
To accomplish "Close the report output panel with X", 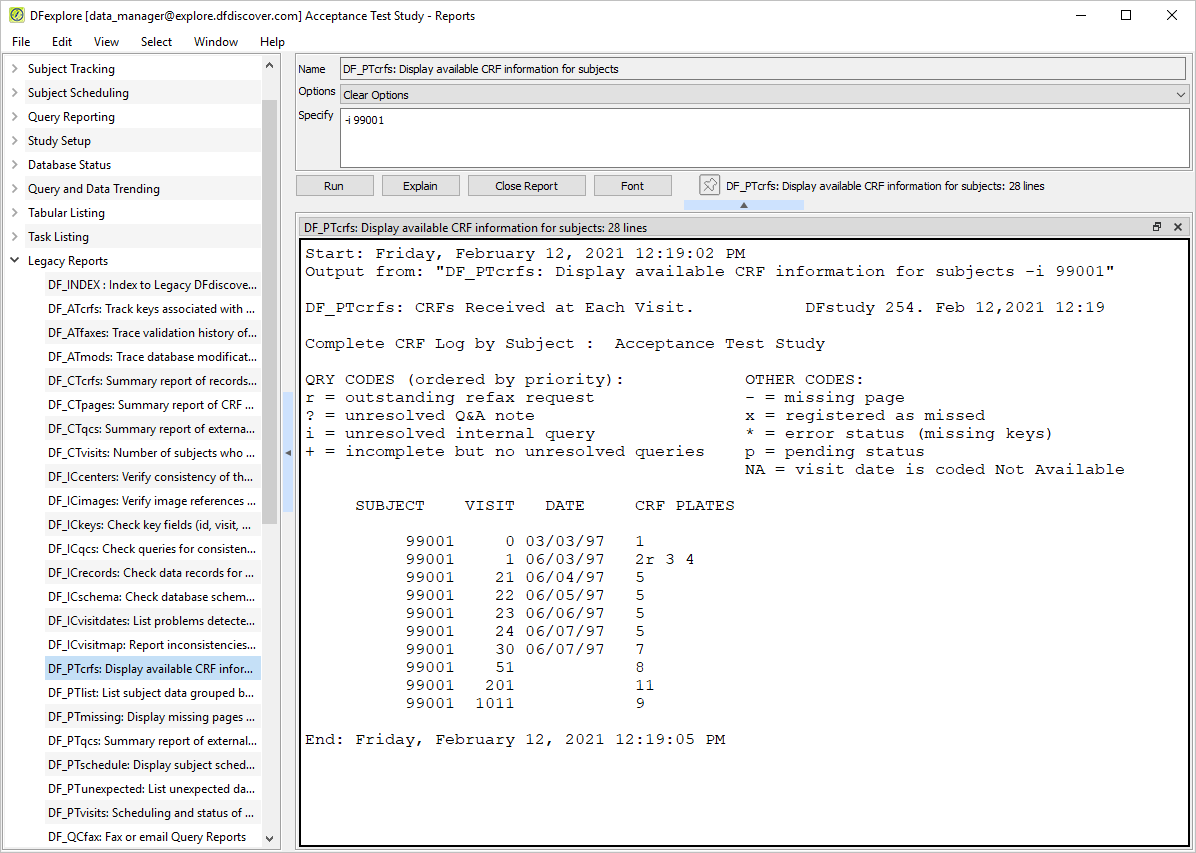I will [x=1178, y=227].
